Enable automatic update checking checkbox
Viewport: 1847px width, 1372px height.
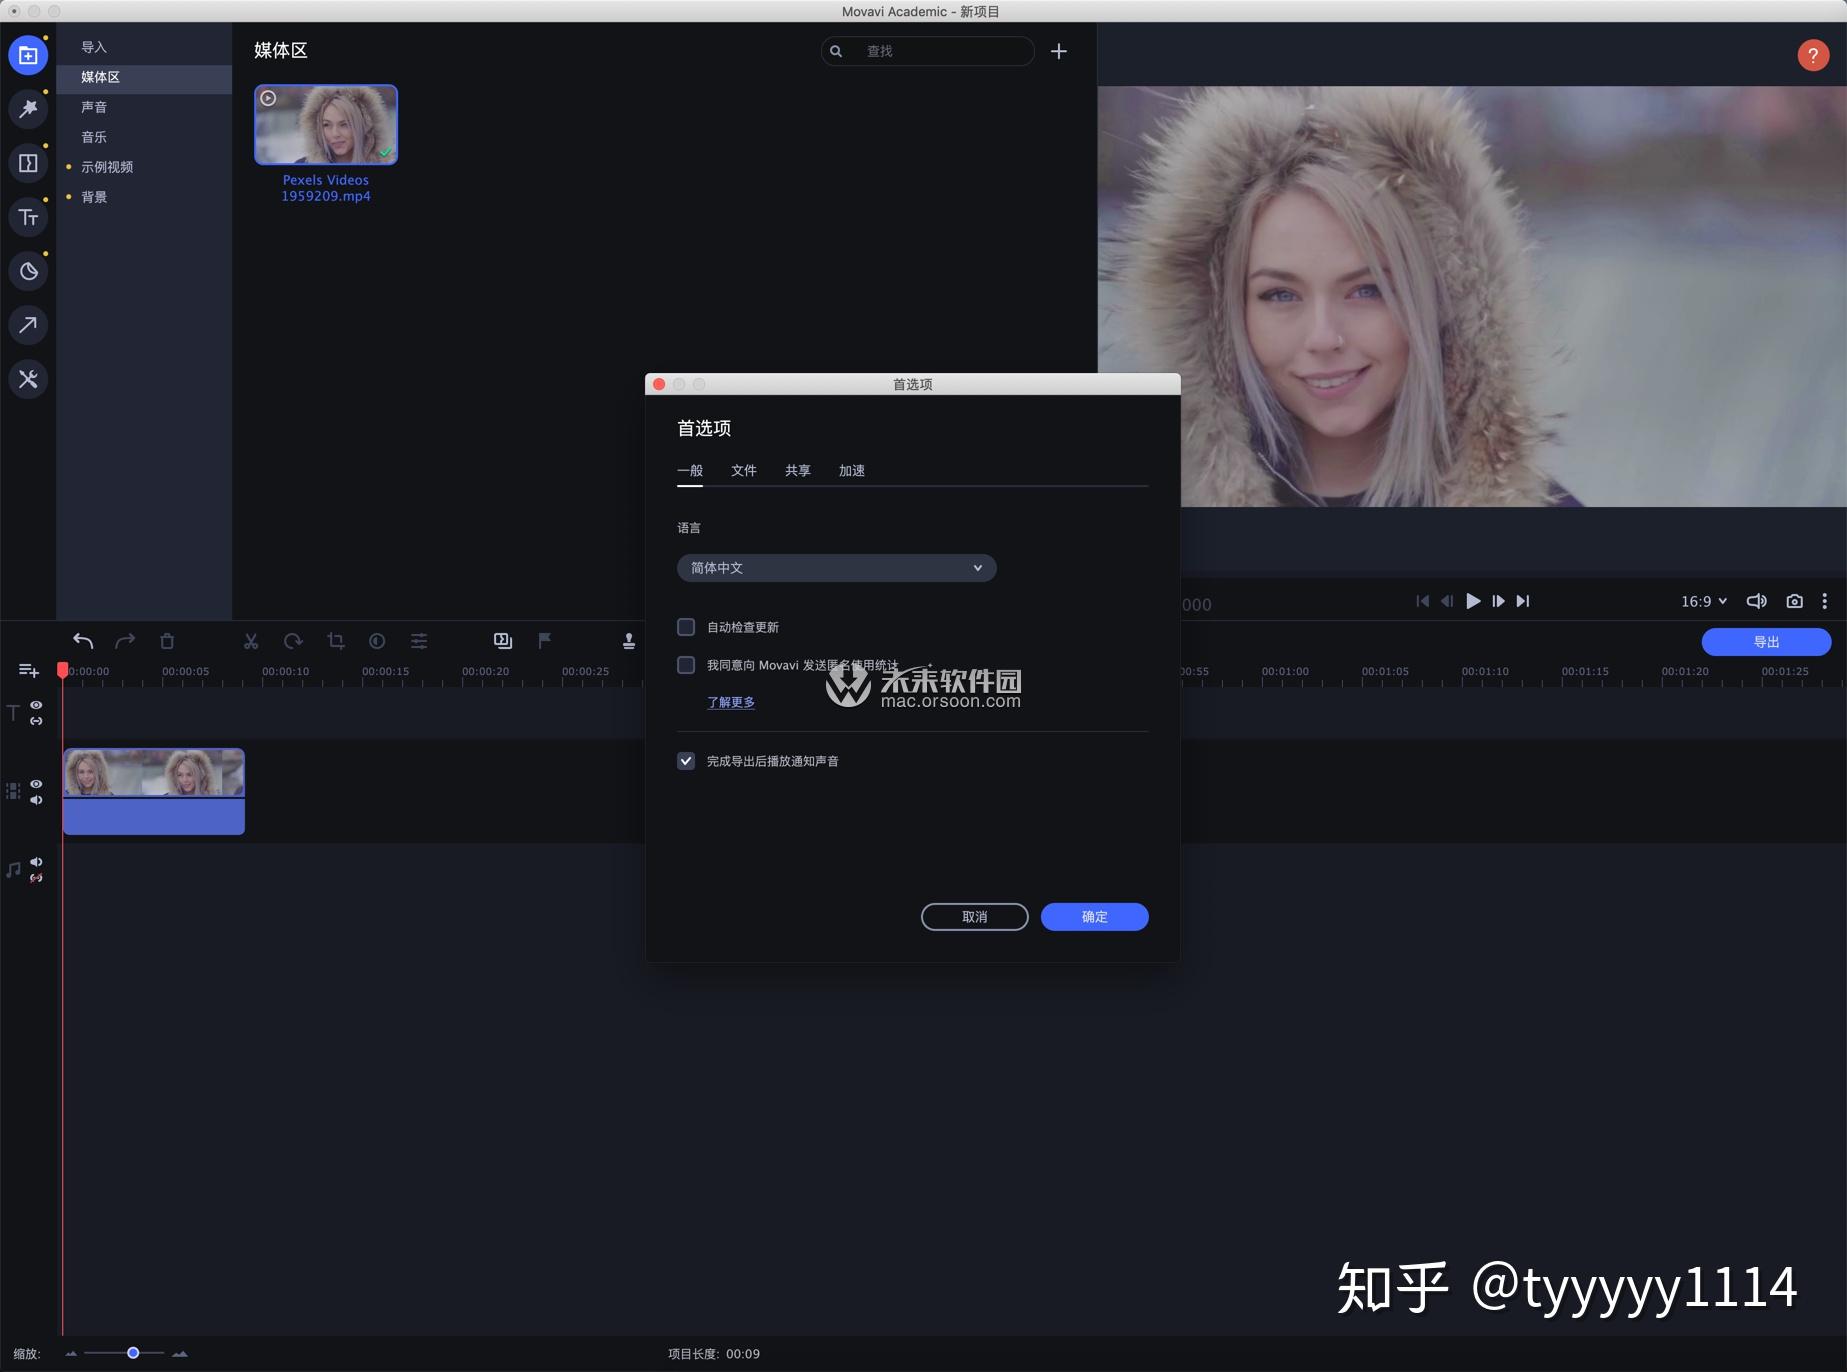point(686,627)
